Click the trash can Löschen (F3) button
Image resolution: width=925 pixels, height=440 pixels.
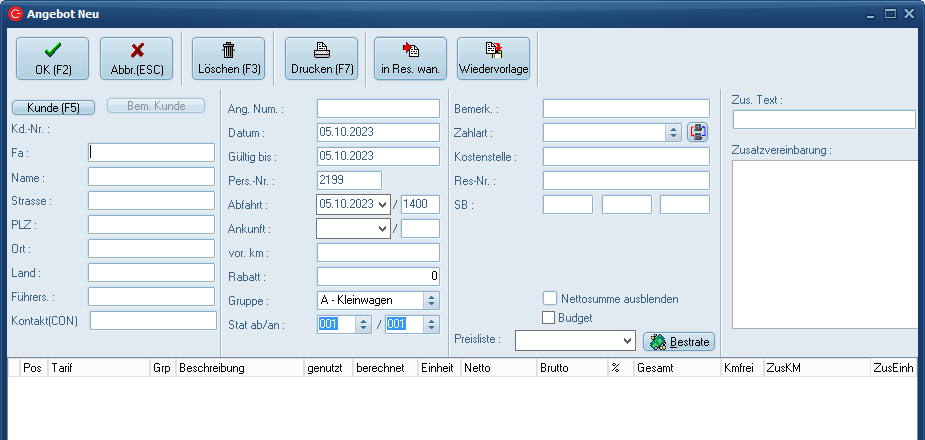pos(228,59)
